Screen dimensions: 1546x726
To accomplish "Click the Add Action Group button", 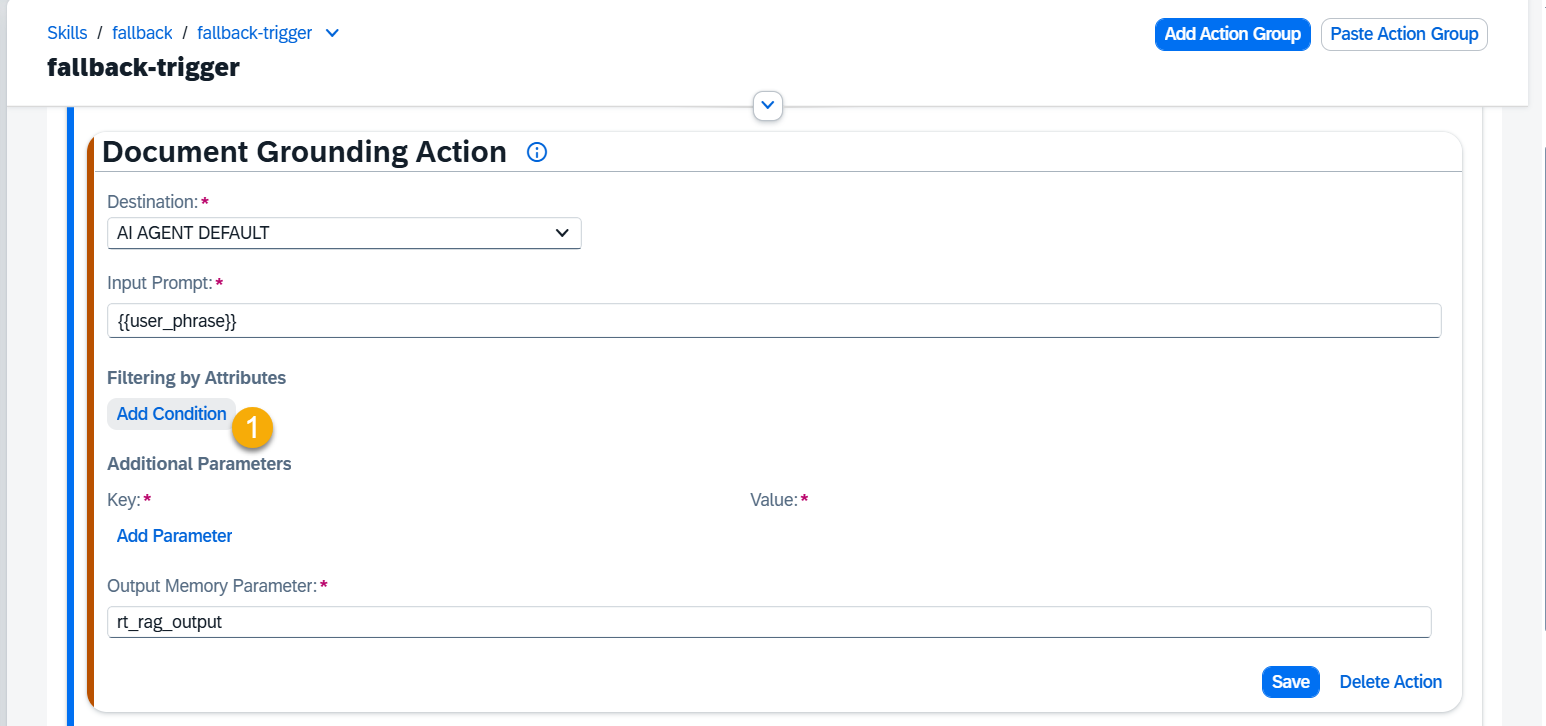I will coord(1232,34).
